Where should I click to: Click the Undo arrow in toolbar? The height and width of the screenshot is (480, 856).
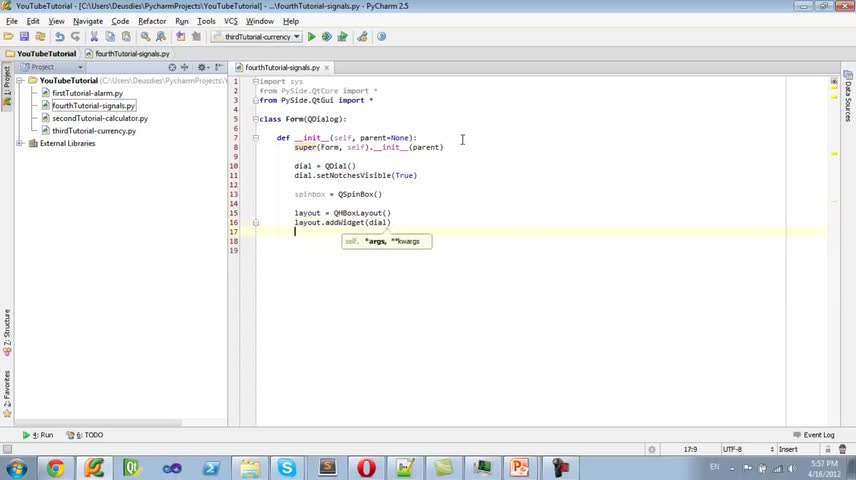(60, 37)
